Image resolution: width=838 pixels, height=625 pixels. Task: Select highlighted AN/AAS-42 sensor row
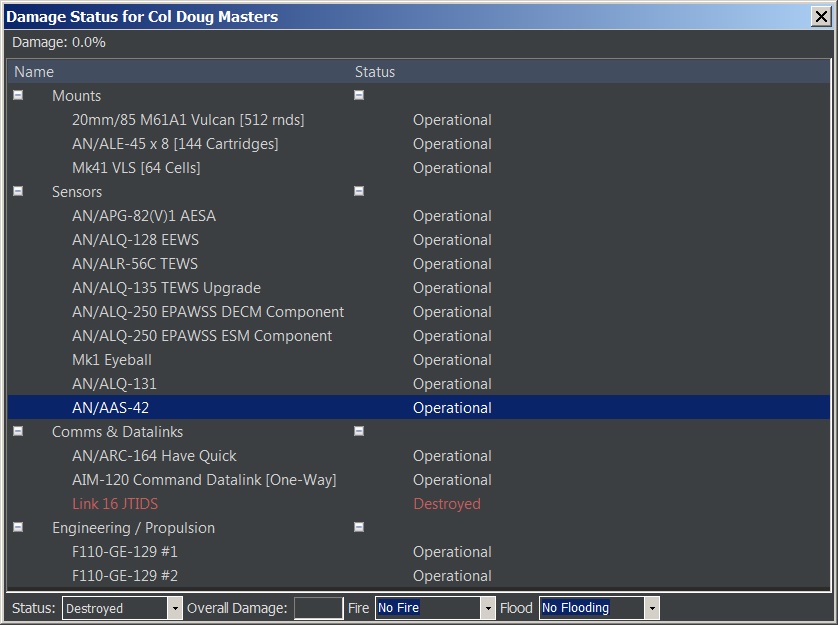tap(419, 407)
